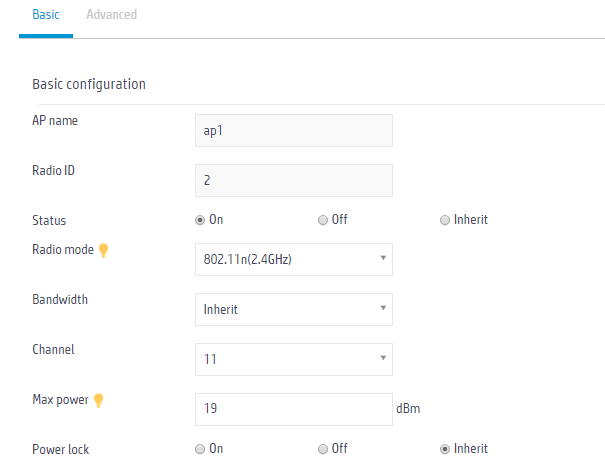
Task: Enable Power lock On option
Action: point(200,449)
